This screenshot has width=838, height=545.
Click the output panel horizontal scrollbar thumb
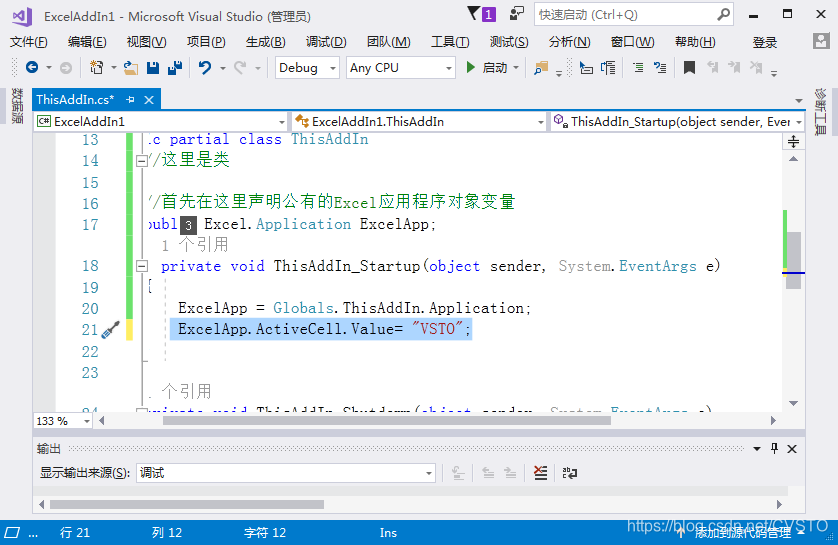(x=187, y=504)
